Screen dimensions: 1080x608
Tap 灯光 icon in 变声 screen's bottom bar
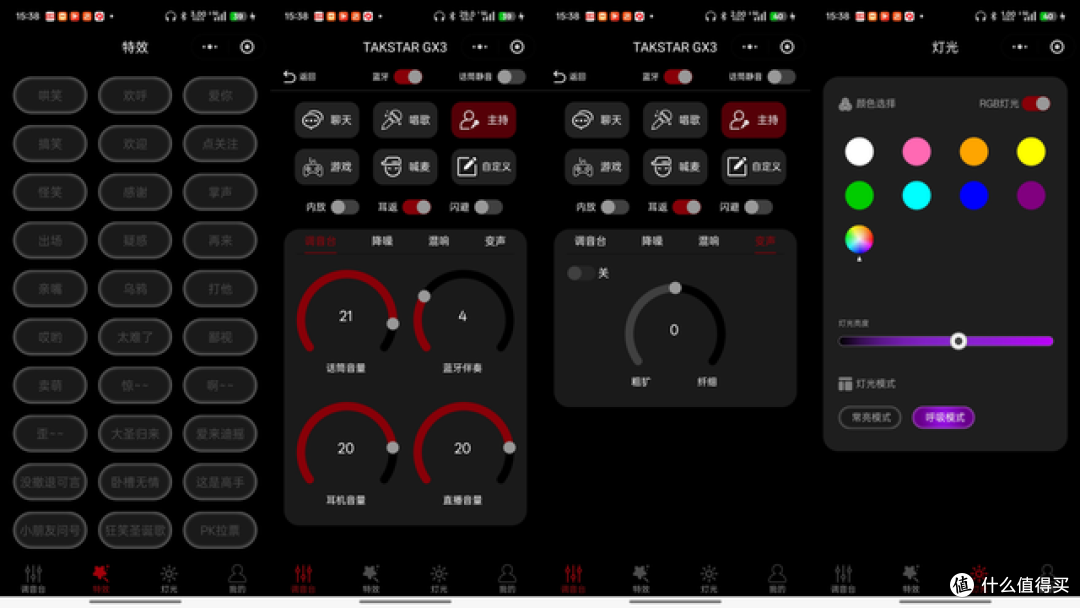709,578
